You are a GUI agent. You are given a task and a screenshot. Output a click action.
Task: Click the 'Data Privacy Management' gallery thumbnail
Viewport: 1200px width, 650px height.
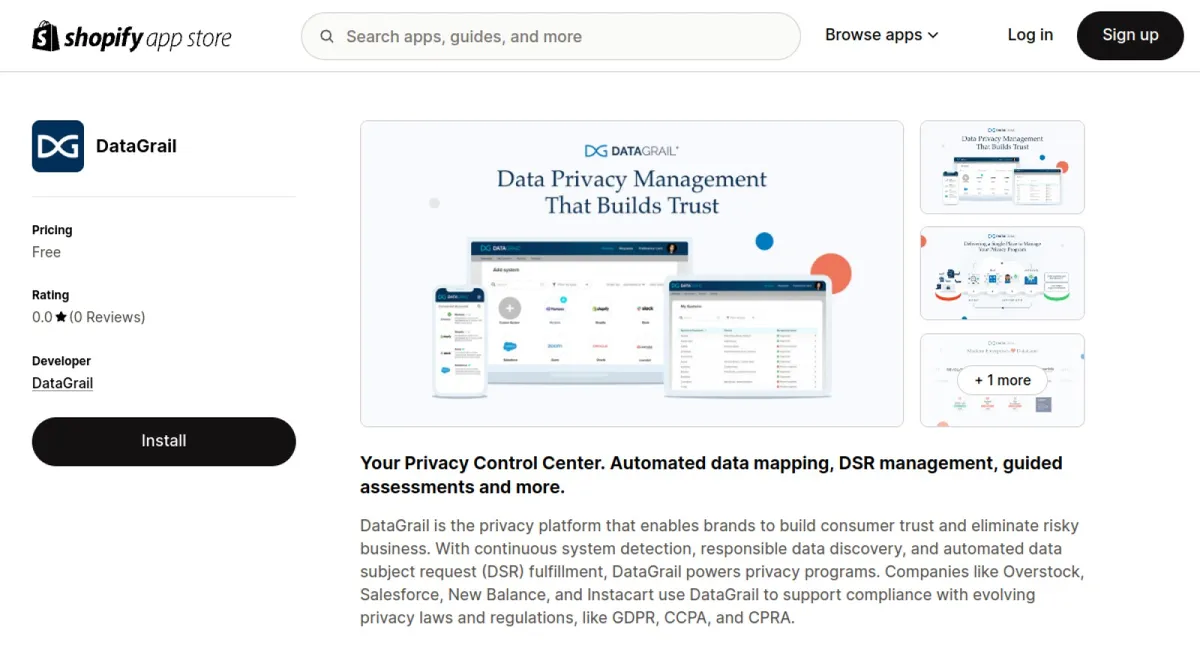click(x=1001, y=167)
